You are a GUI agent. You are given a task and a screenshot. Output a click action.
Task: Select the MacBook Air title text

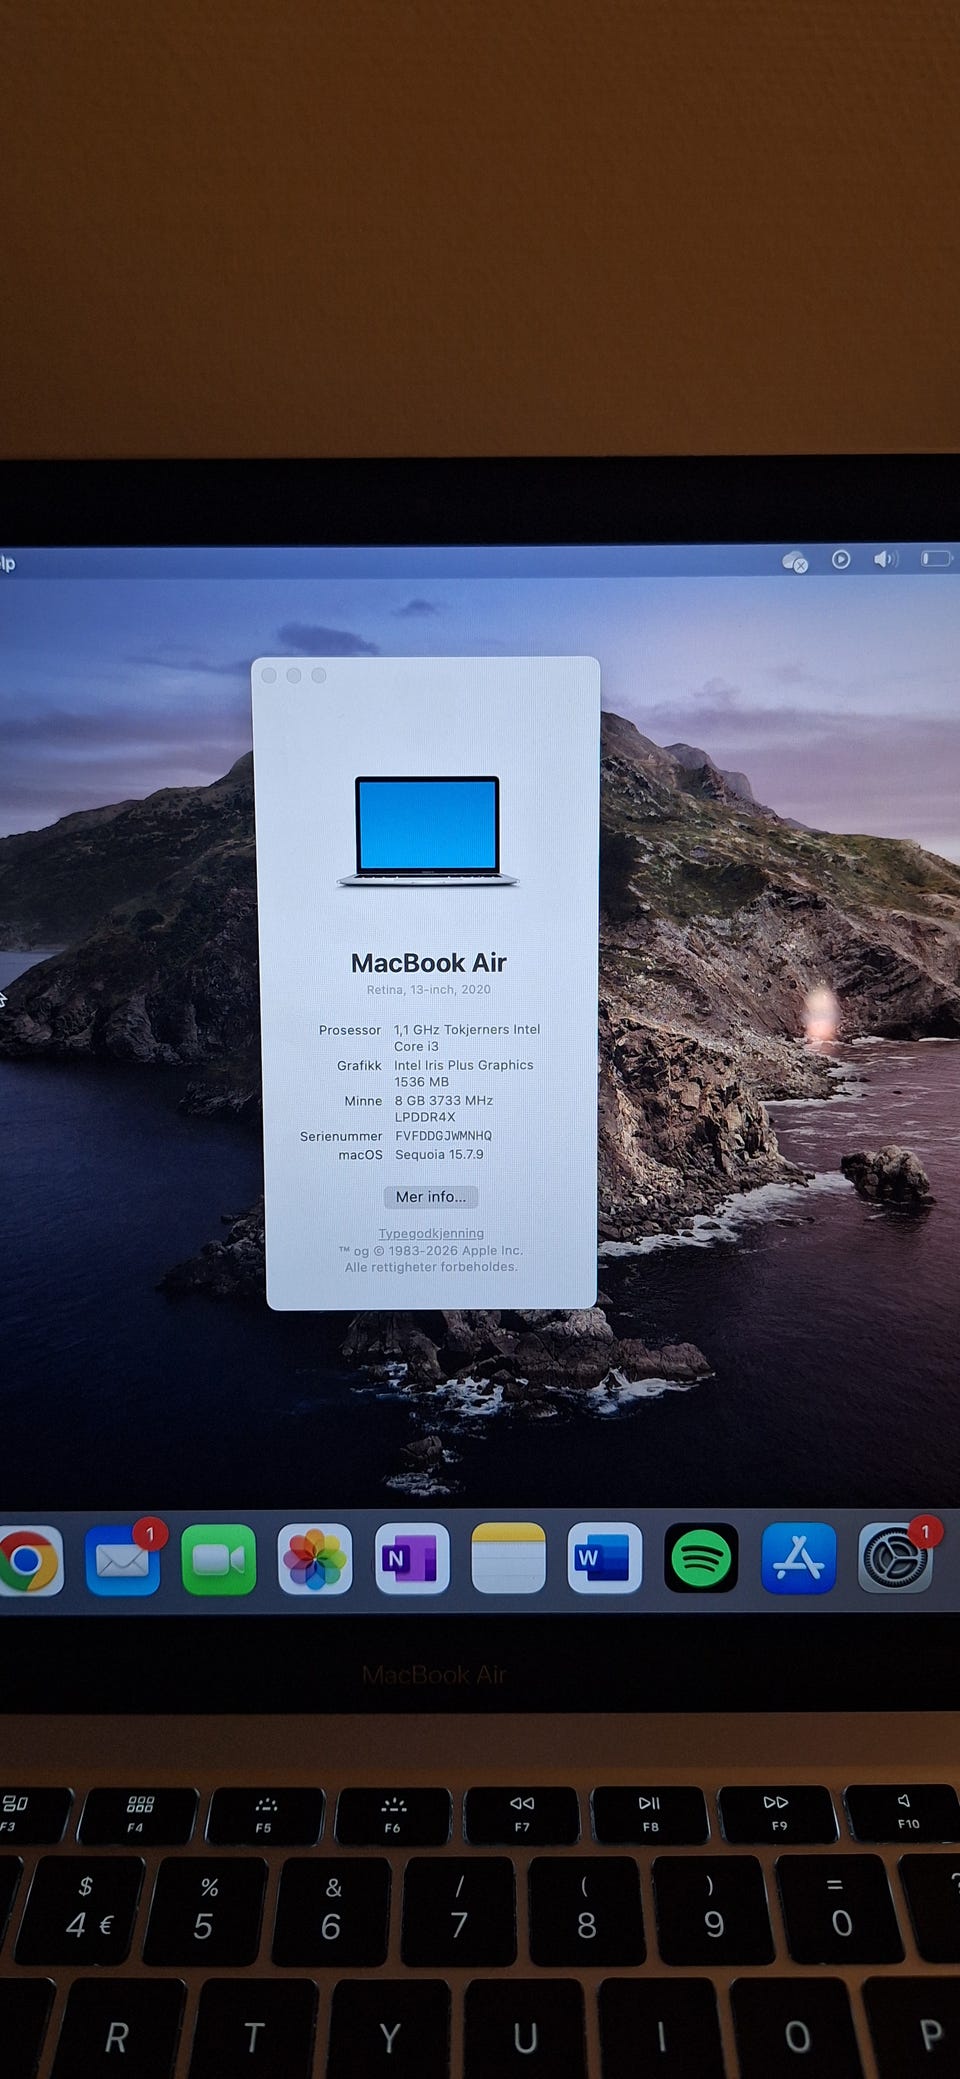429,963
